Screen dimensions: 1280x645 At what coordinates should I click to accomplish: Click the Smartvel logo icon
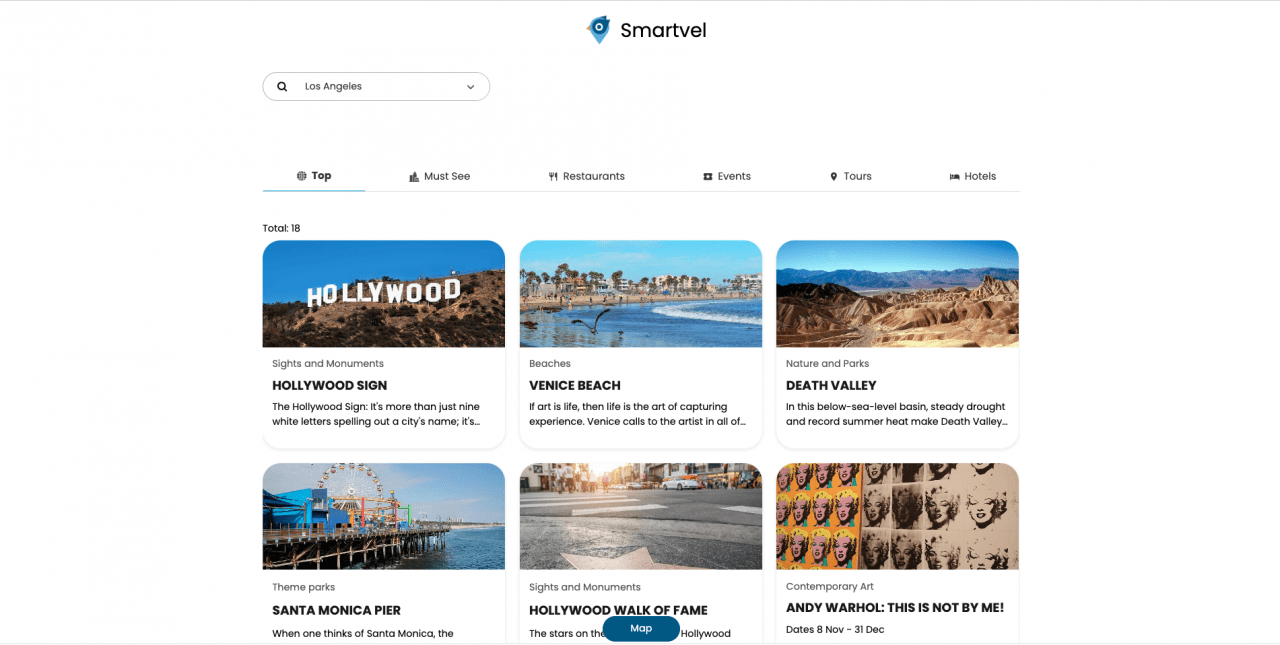(598, 30)
